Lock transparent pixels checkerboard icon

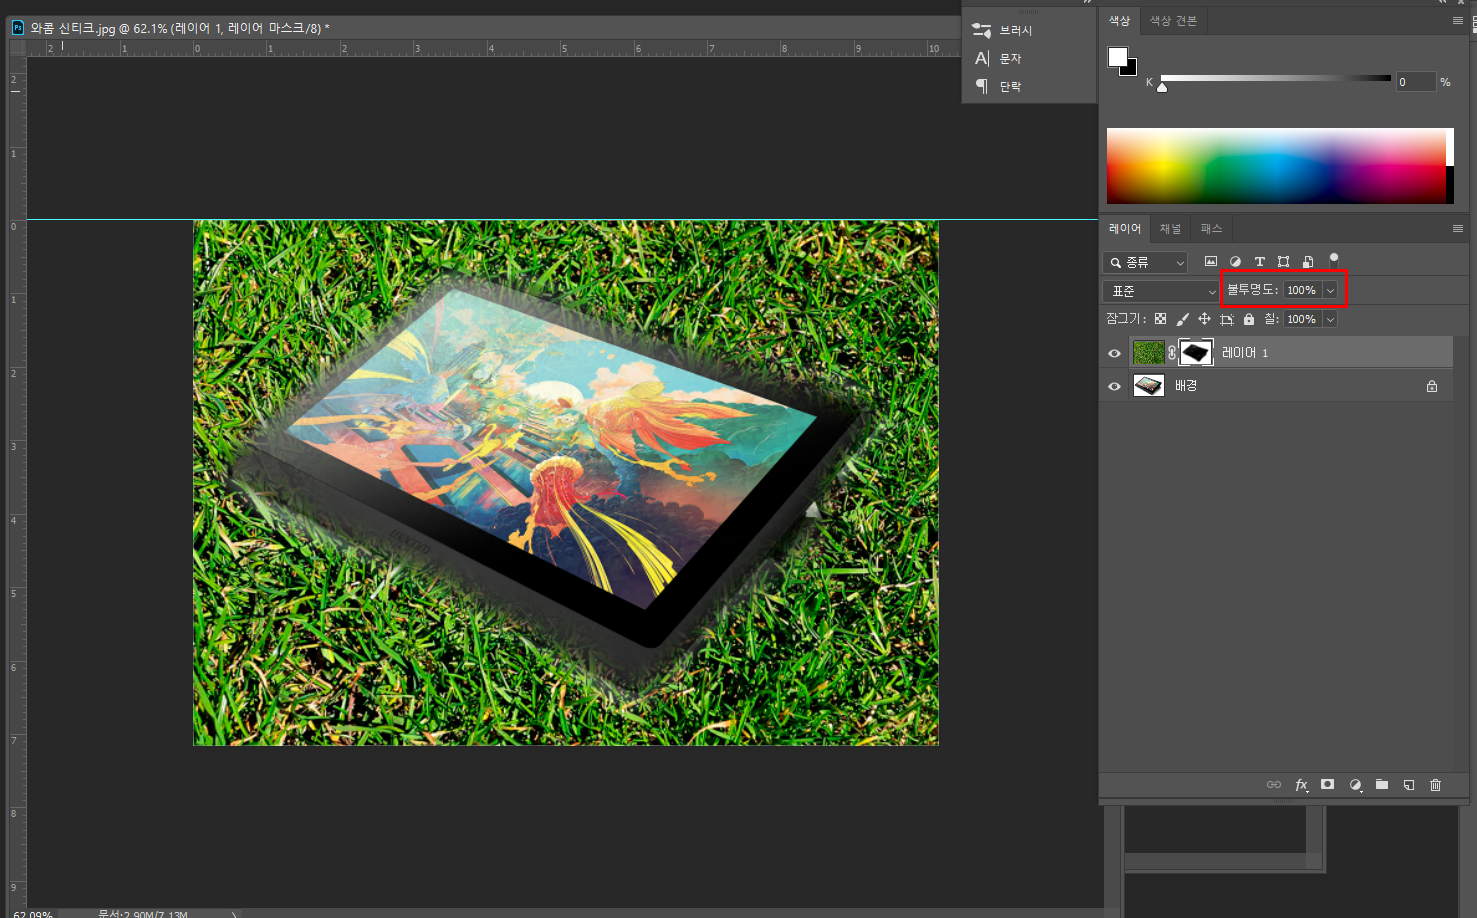point(1160,319)
